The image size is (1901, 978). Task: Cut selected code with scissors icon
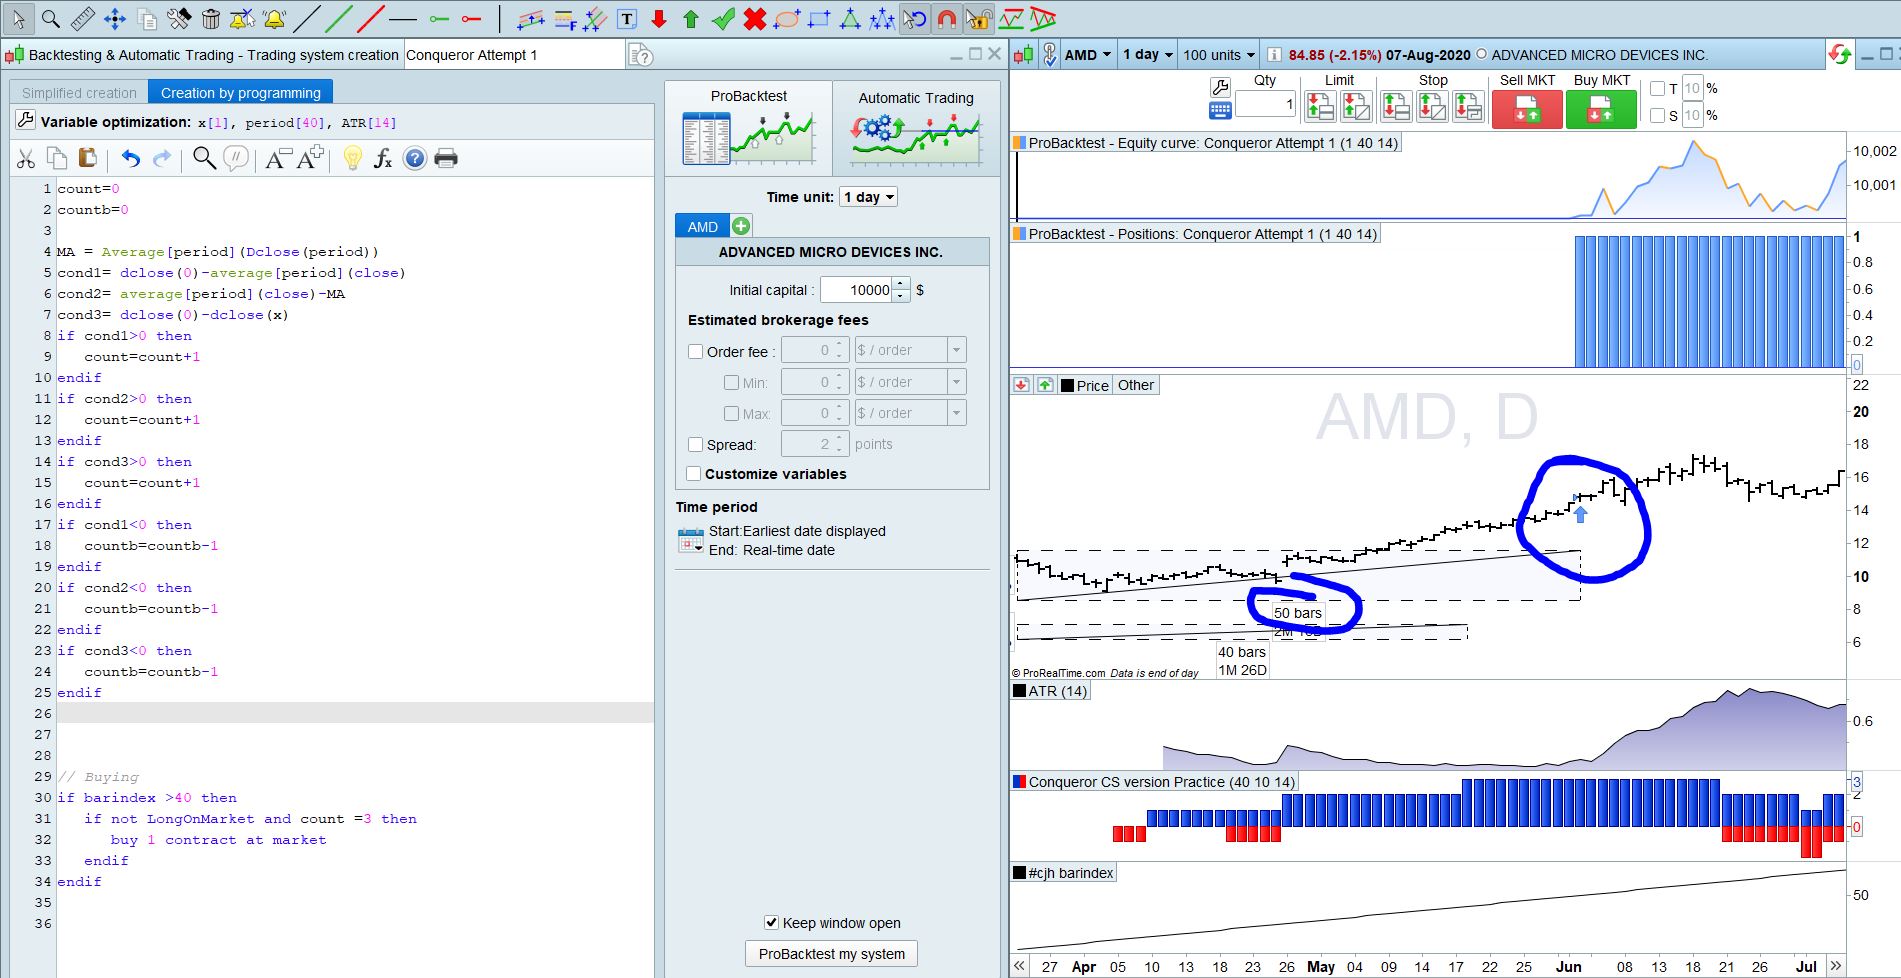point(26,158)
